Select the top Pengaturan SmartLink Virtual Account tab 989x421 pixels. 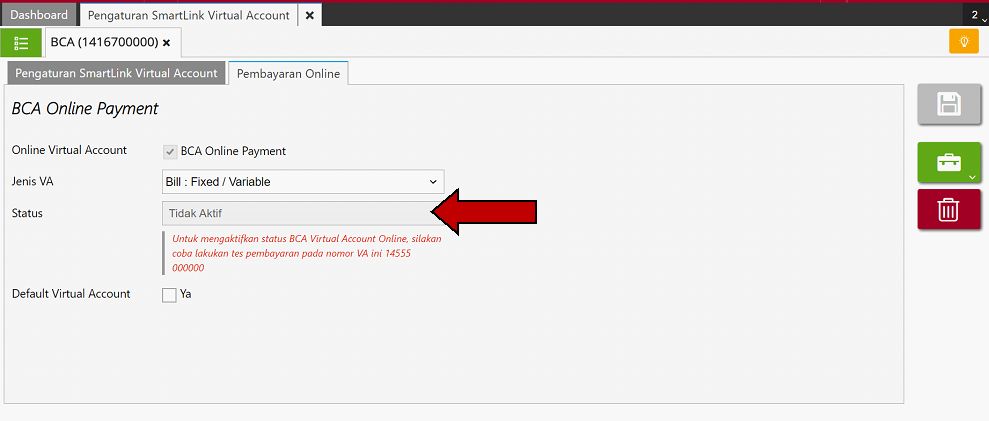[x=189, y=15]
